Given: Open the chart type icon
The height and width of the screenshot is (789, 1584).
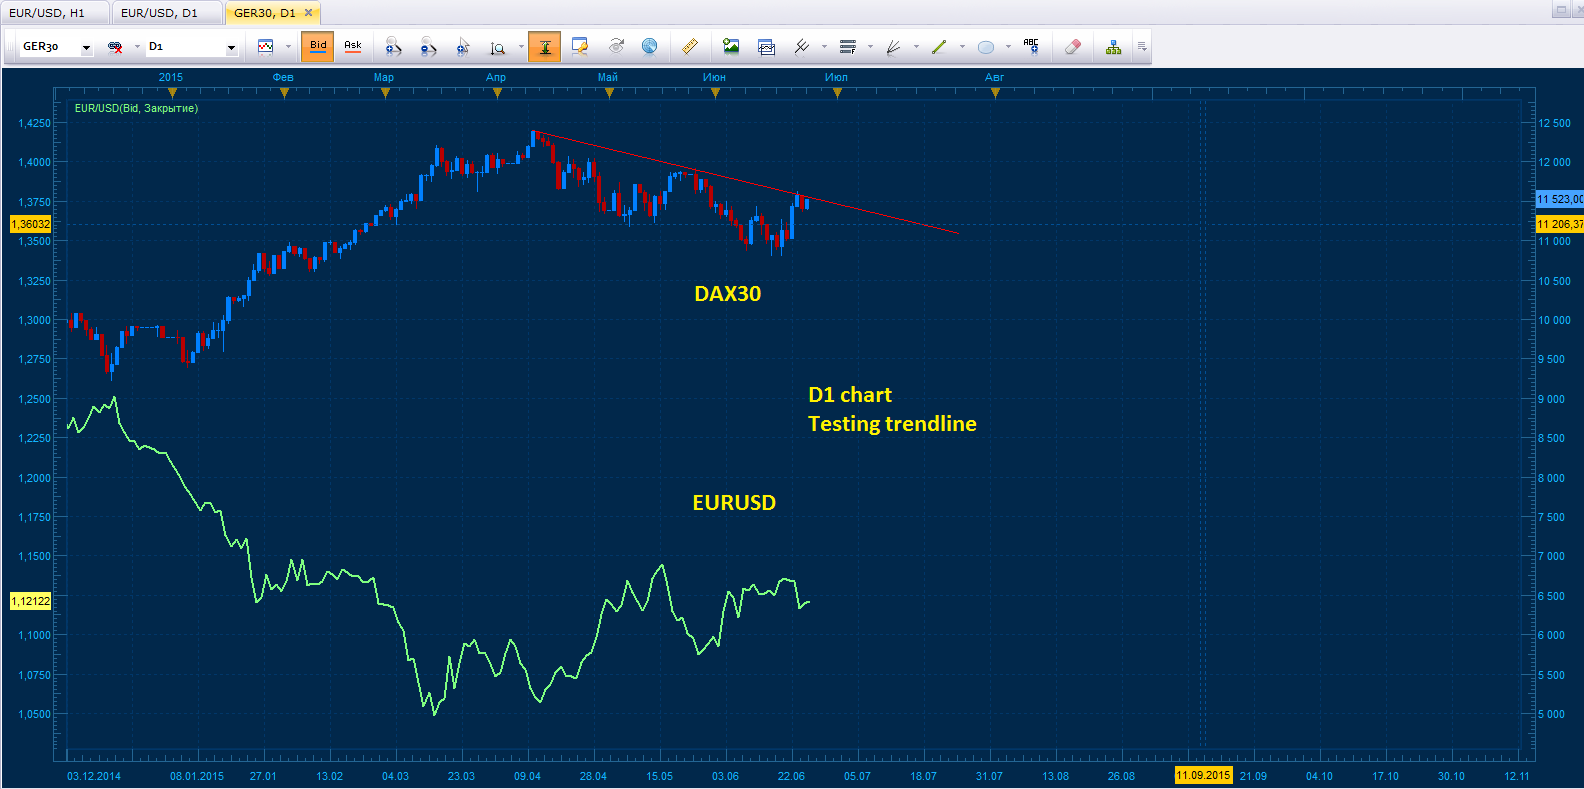Looking at the screenshot, I should pyautogui.click(x=265, y=47).
